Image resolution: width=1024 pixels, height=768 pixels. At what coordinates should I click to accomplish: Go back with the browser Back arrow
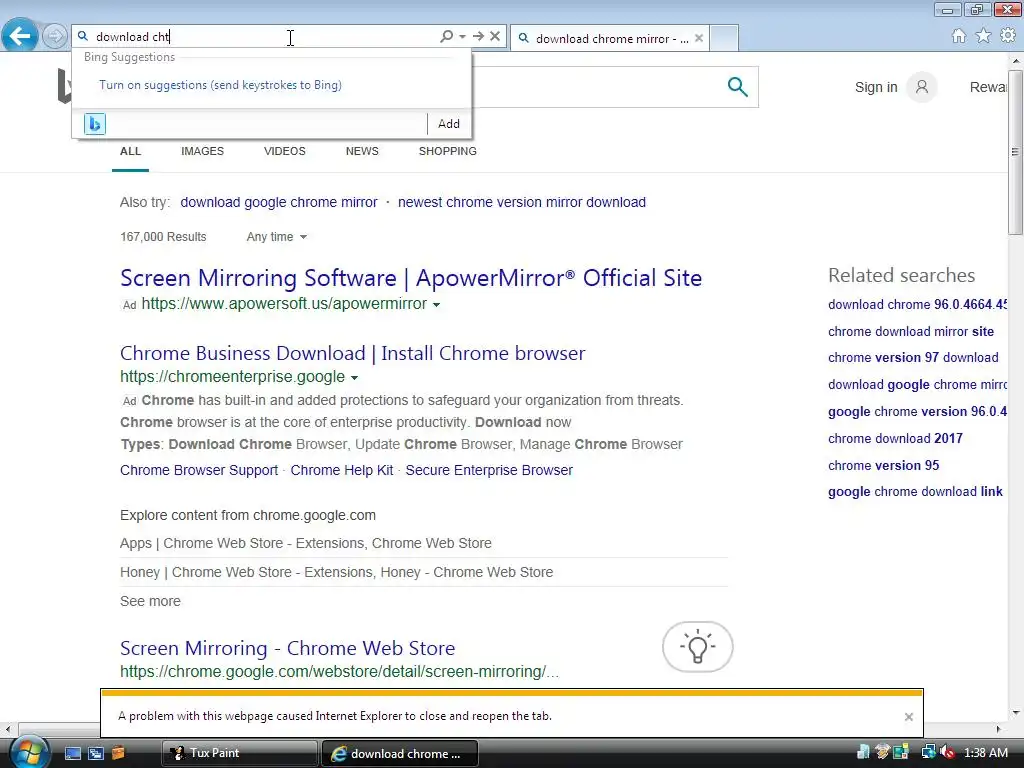[x=20, y=35]
